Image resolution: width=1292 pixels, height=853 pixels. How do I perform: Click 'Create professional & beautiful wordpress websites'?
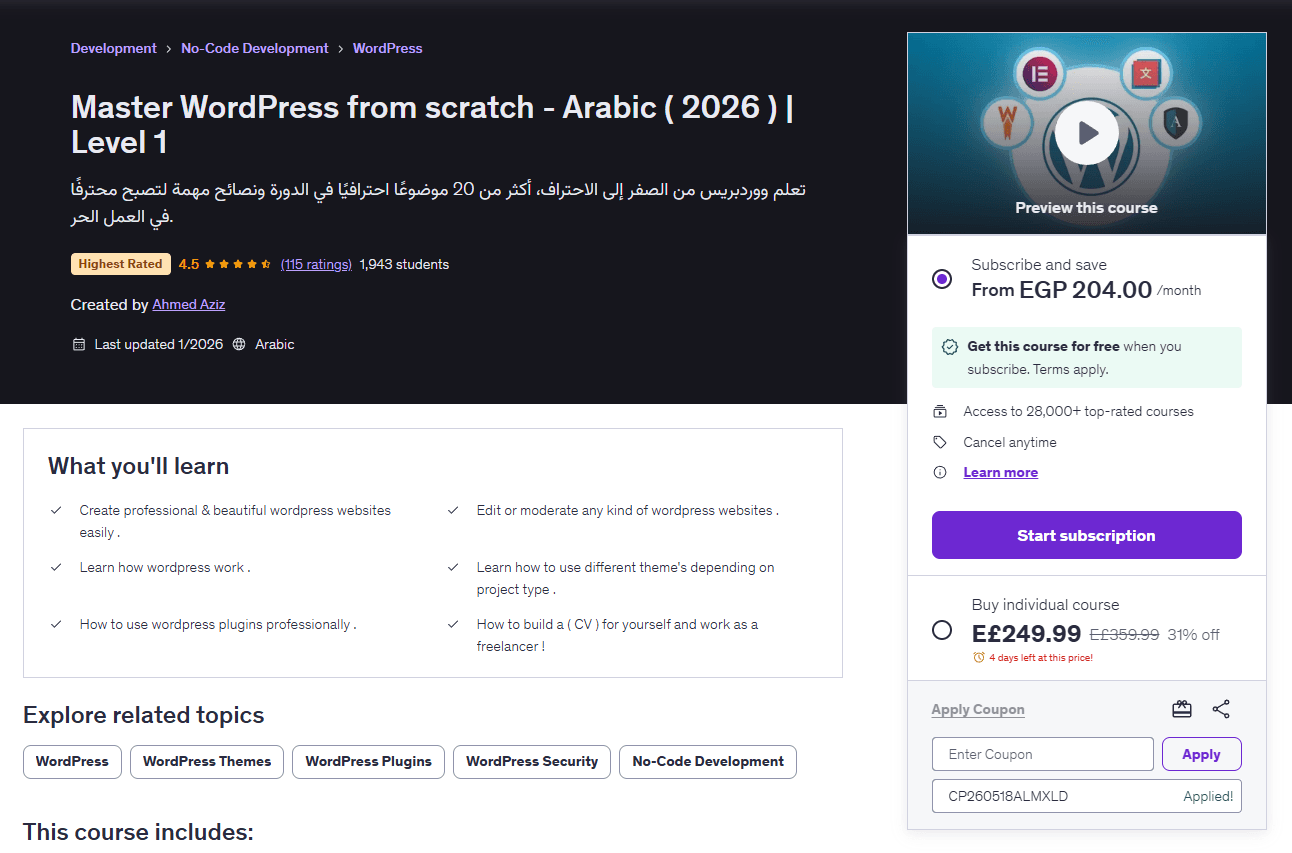pyautogui.click(x=235, y=521)
